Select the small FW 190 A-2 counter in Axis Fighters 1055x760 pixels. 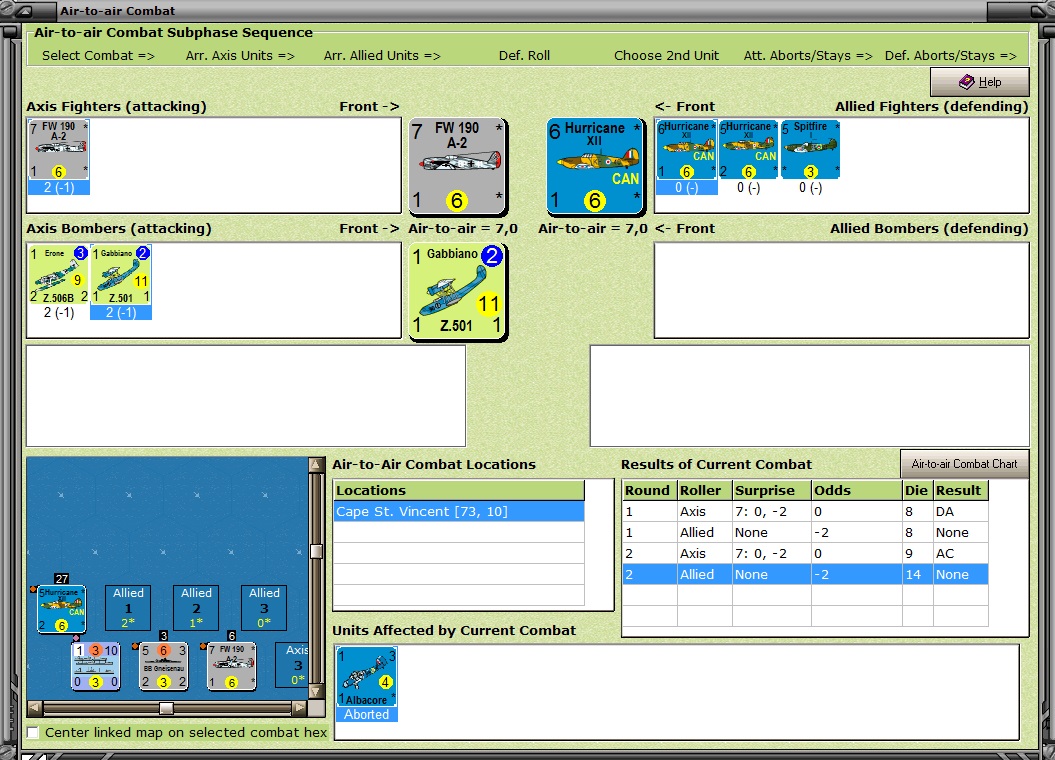(59, 149)
